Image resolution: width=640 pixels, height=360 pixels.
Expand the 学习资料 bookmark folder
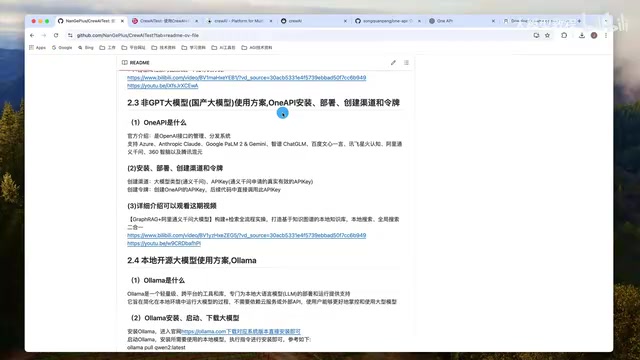click(x=193, y=48)
